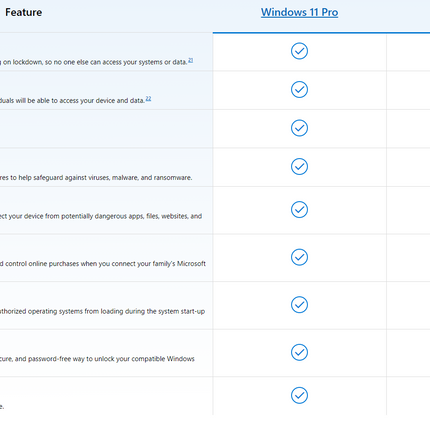Open the Windows 11 Pro link
Image resolution: width=430 pixels, height=430 pixels.
coord(299,12)
